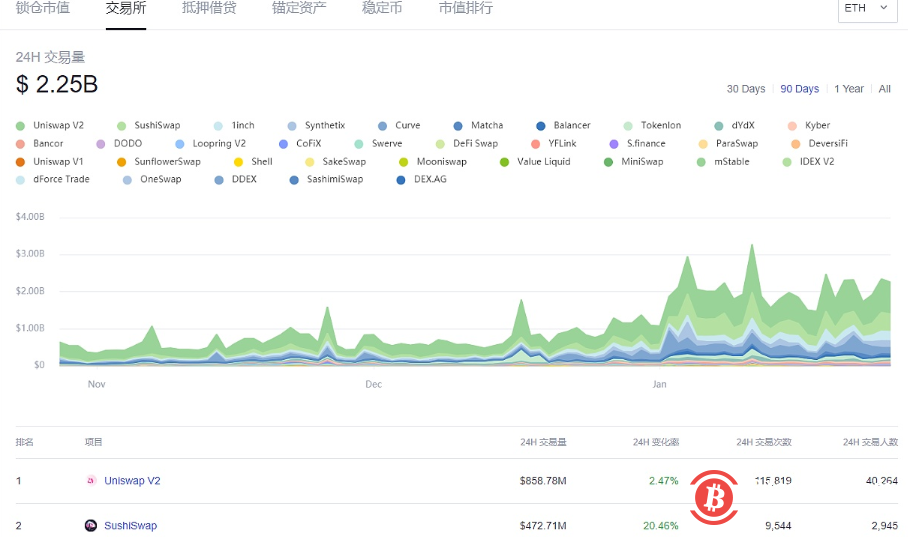Click the 排名 column header
This screenshot has height=537, width=908.
(25, 442)
